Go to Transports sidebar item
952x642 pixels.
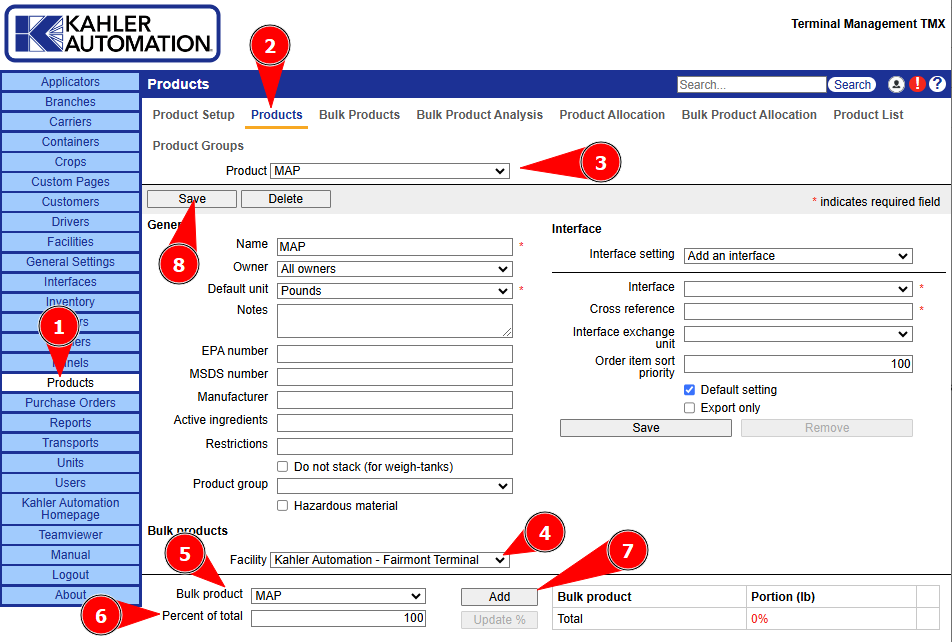70,443
